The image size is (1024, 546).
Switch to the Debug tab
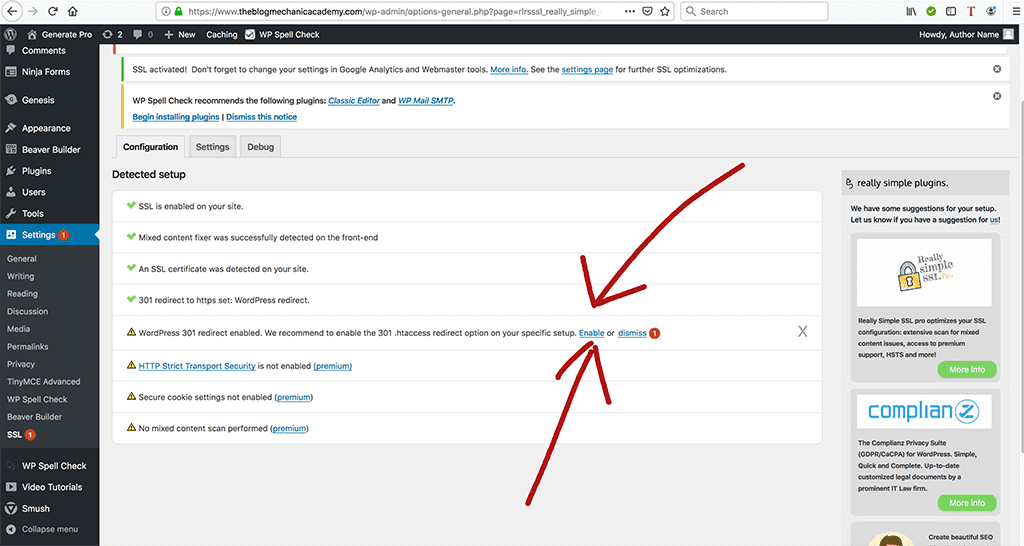point(260,147)
